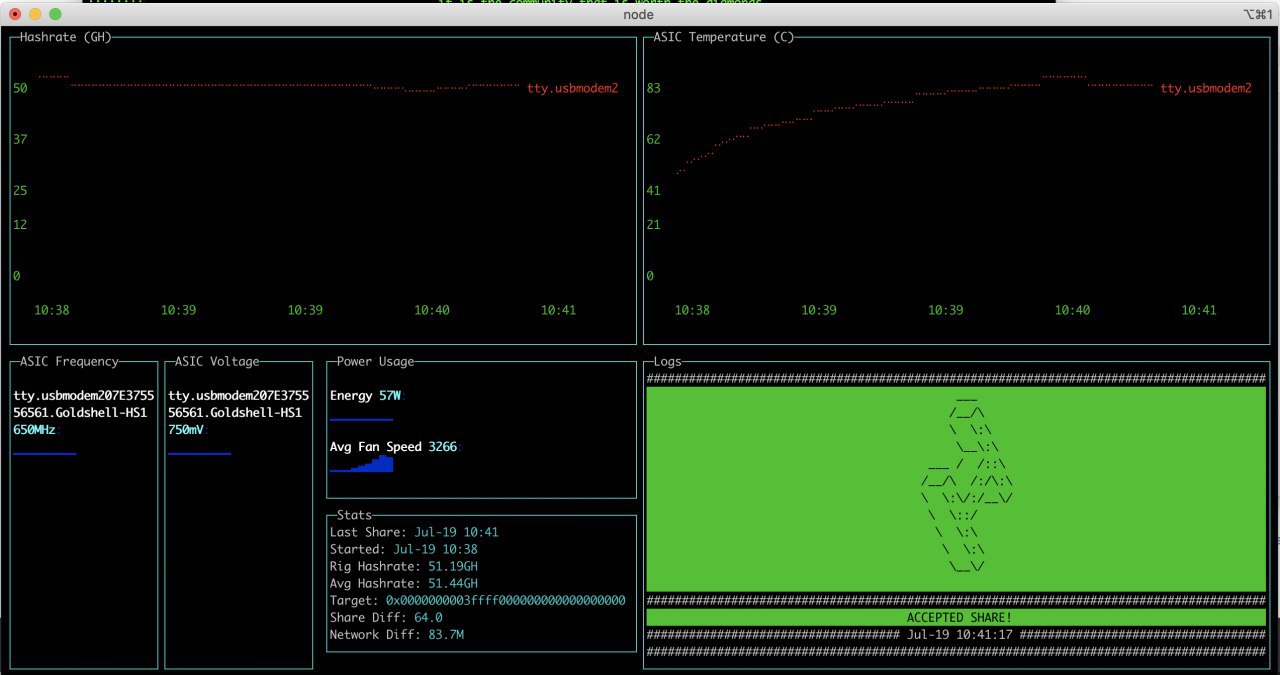Click the green zoom window button
The height and width of the screenshot is (675, 1280).
tap(55, 14)
